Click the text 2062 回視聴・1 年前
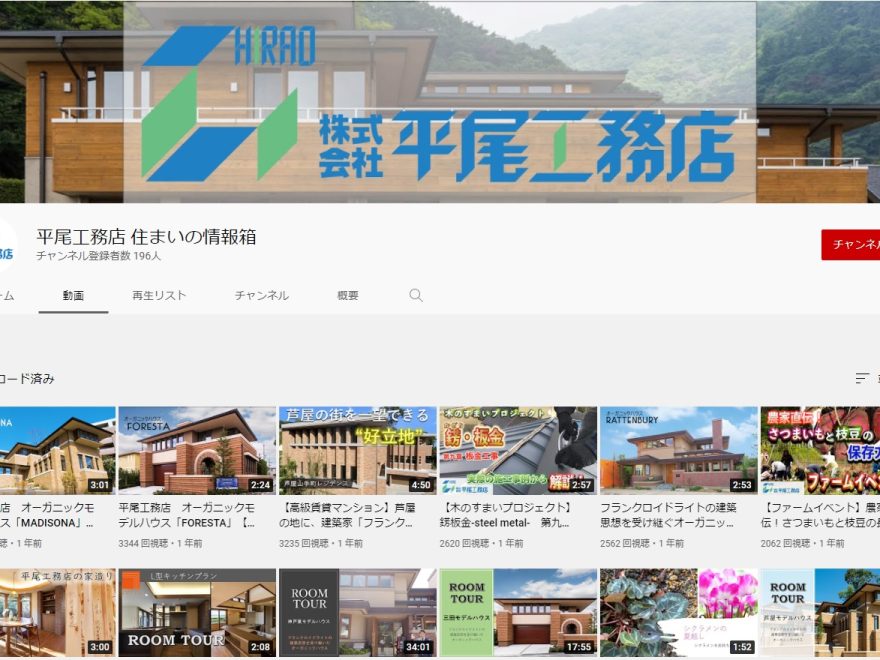Screen dimensions: 880x660 803,543
